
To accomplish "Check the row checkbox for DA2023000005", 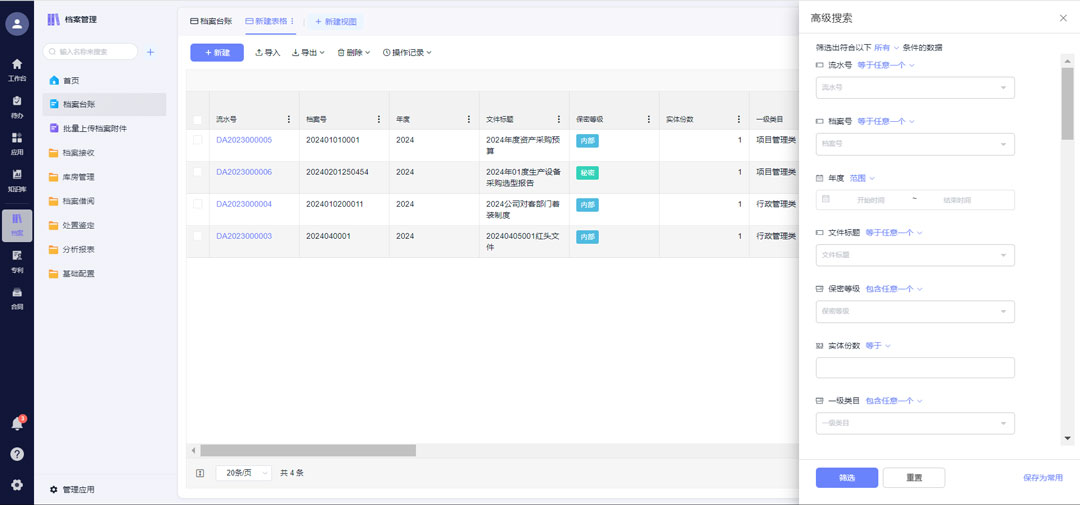I will coord(198,140).
